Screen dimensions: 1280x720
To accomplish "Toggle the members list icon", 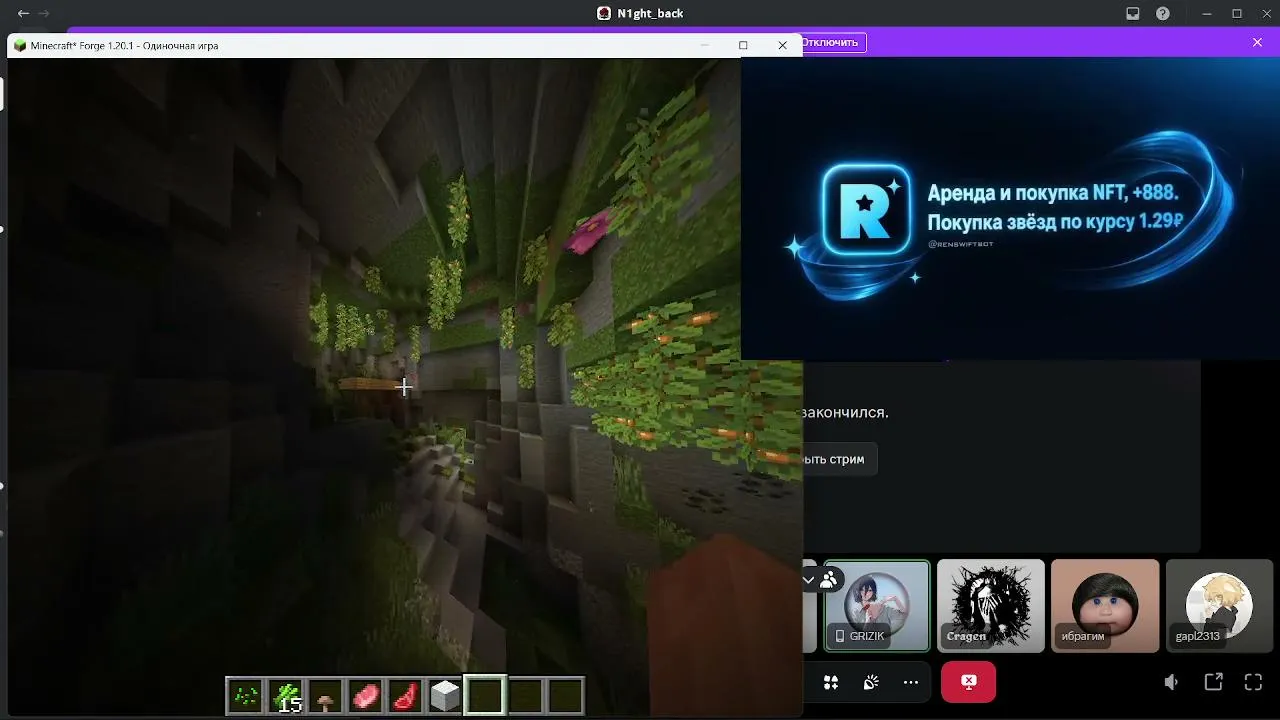I will pyautogui.click(x=828, y=580).
